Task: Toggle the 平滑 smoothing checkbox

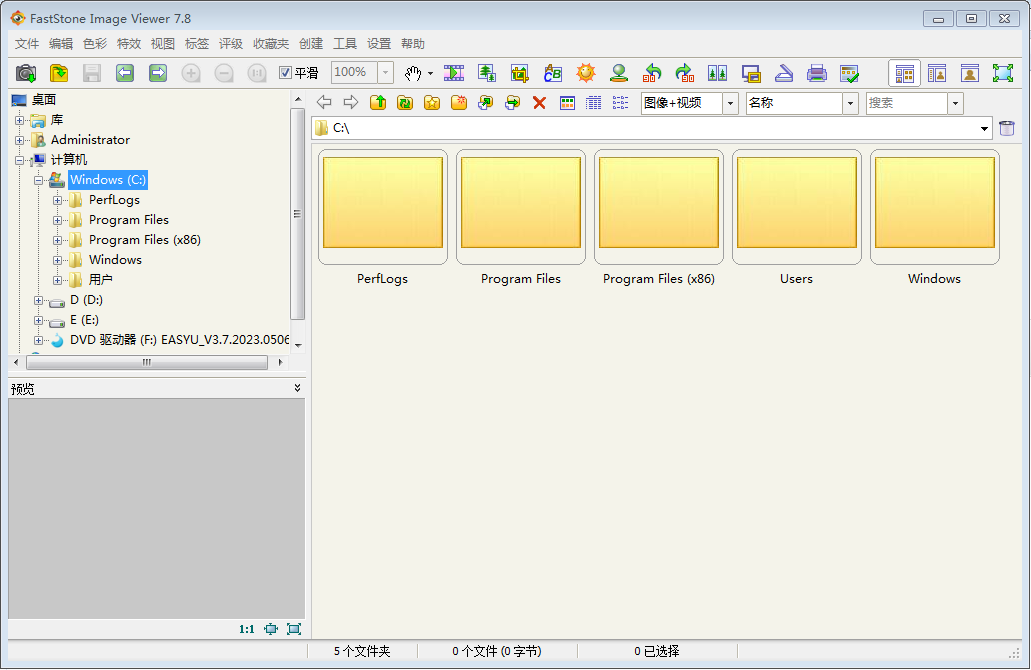Action: coord(285,73)
